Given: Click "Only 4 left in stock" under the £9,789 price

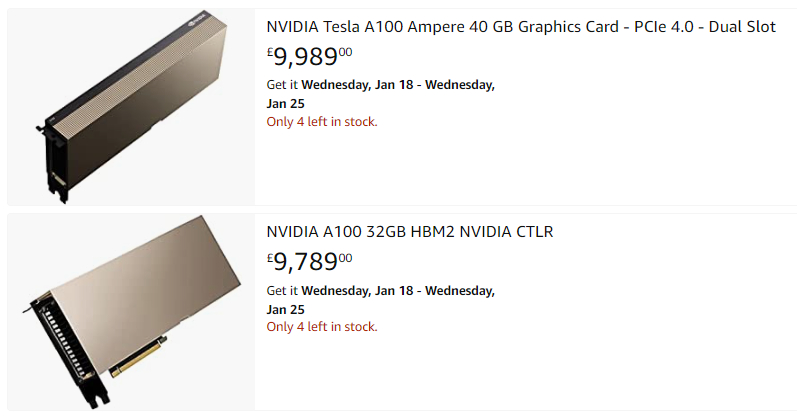Looking at the screenshot, I should (x=322, y=327).
